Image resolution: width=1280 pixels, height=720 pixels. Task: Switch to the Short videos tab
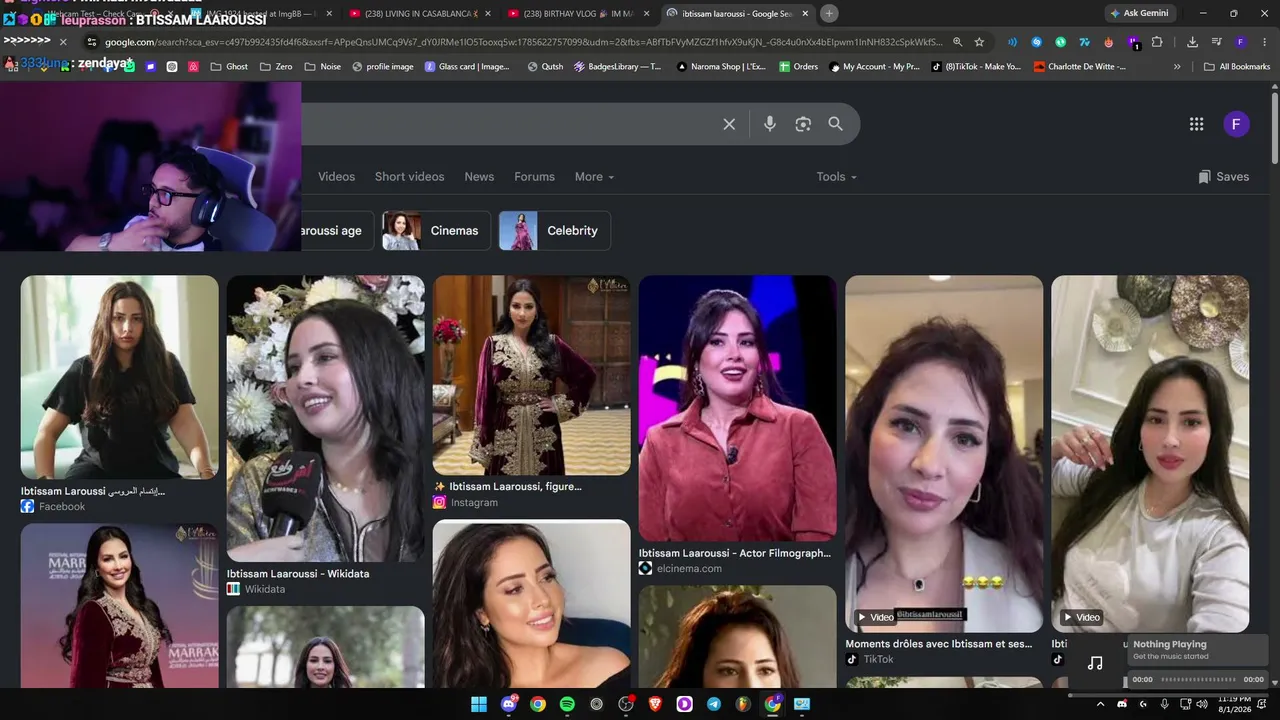pyautogui.click(x=409, y=177)
